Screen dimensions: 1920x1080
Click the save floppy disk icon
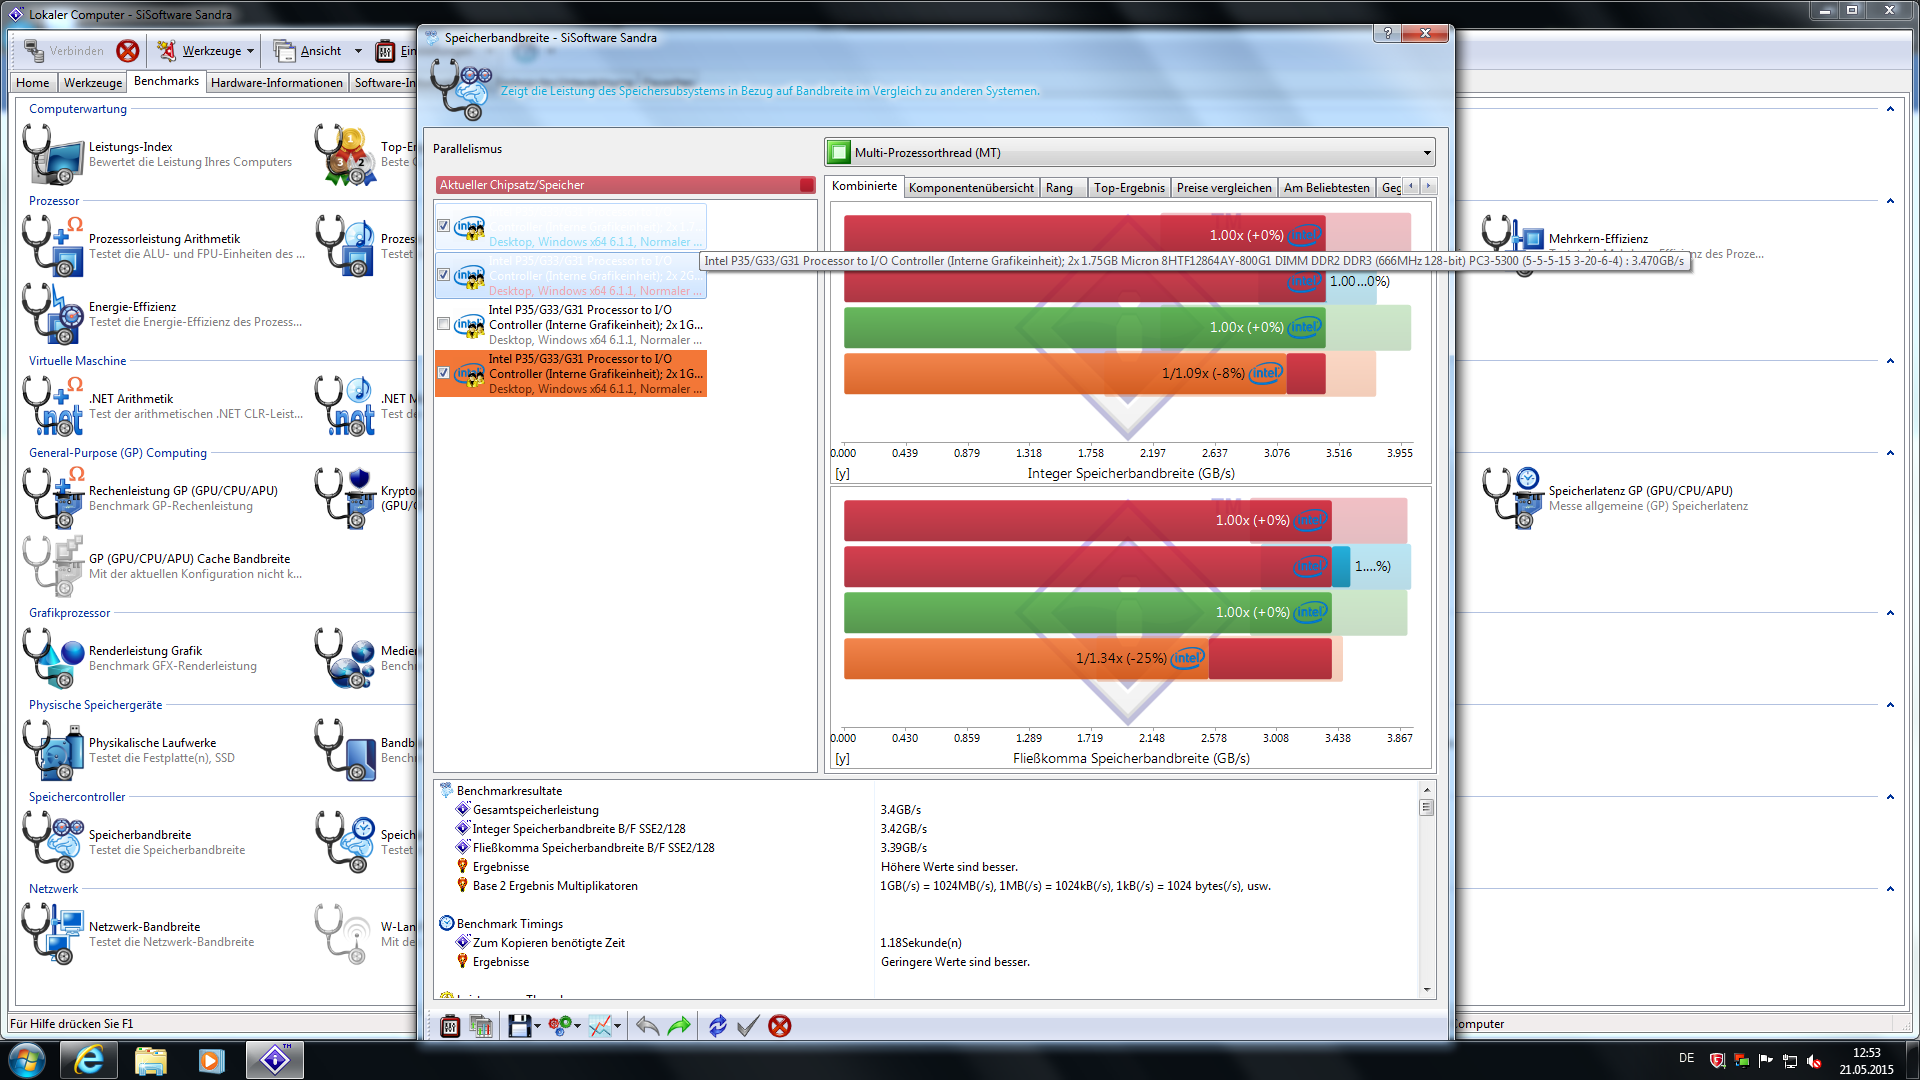click(518, 1026)
